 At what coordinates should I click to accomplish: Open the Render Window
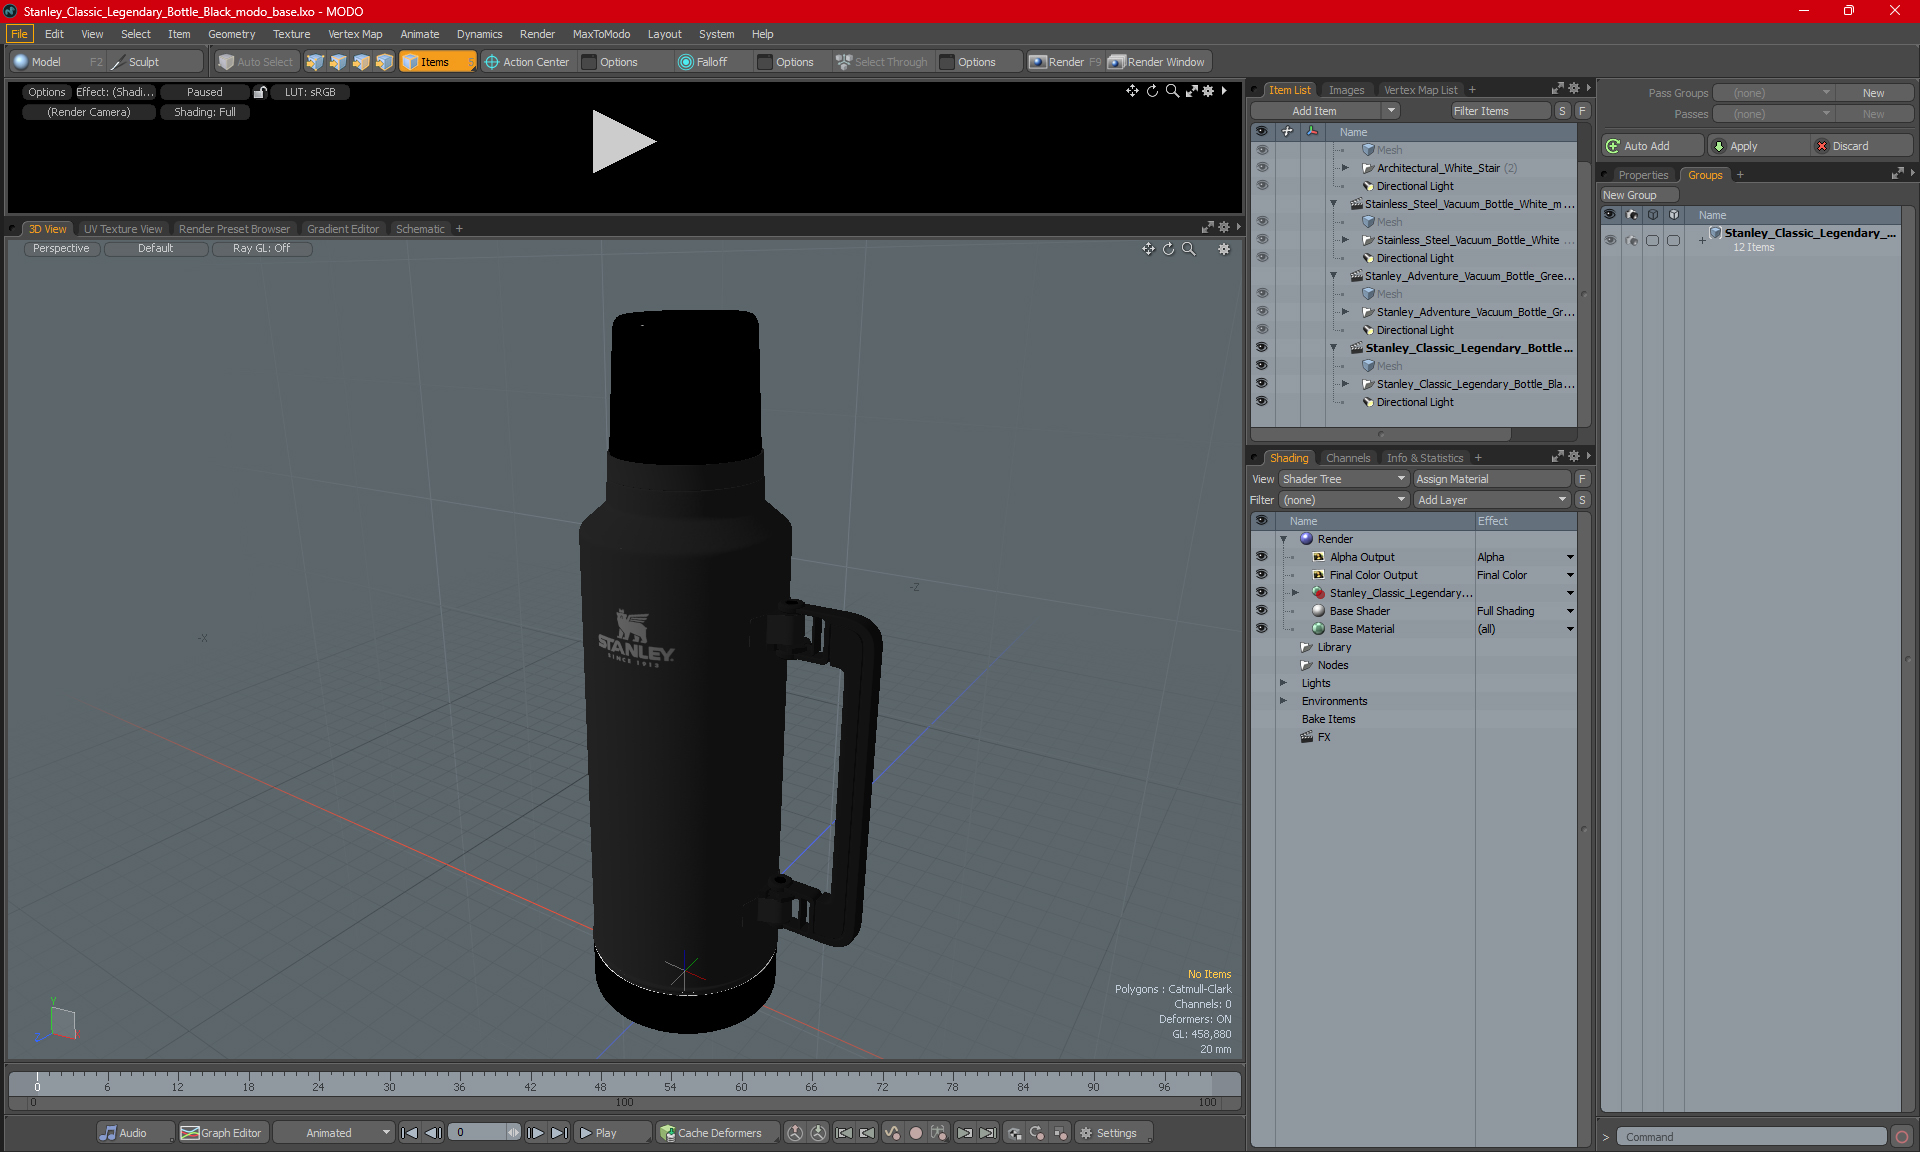tap(1157, 62)
